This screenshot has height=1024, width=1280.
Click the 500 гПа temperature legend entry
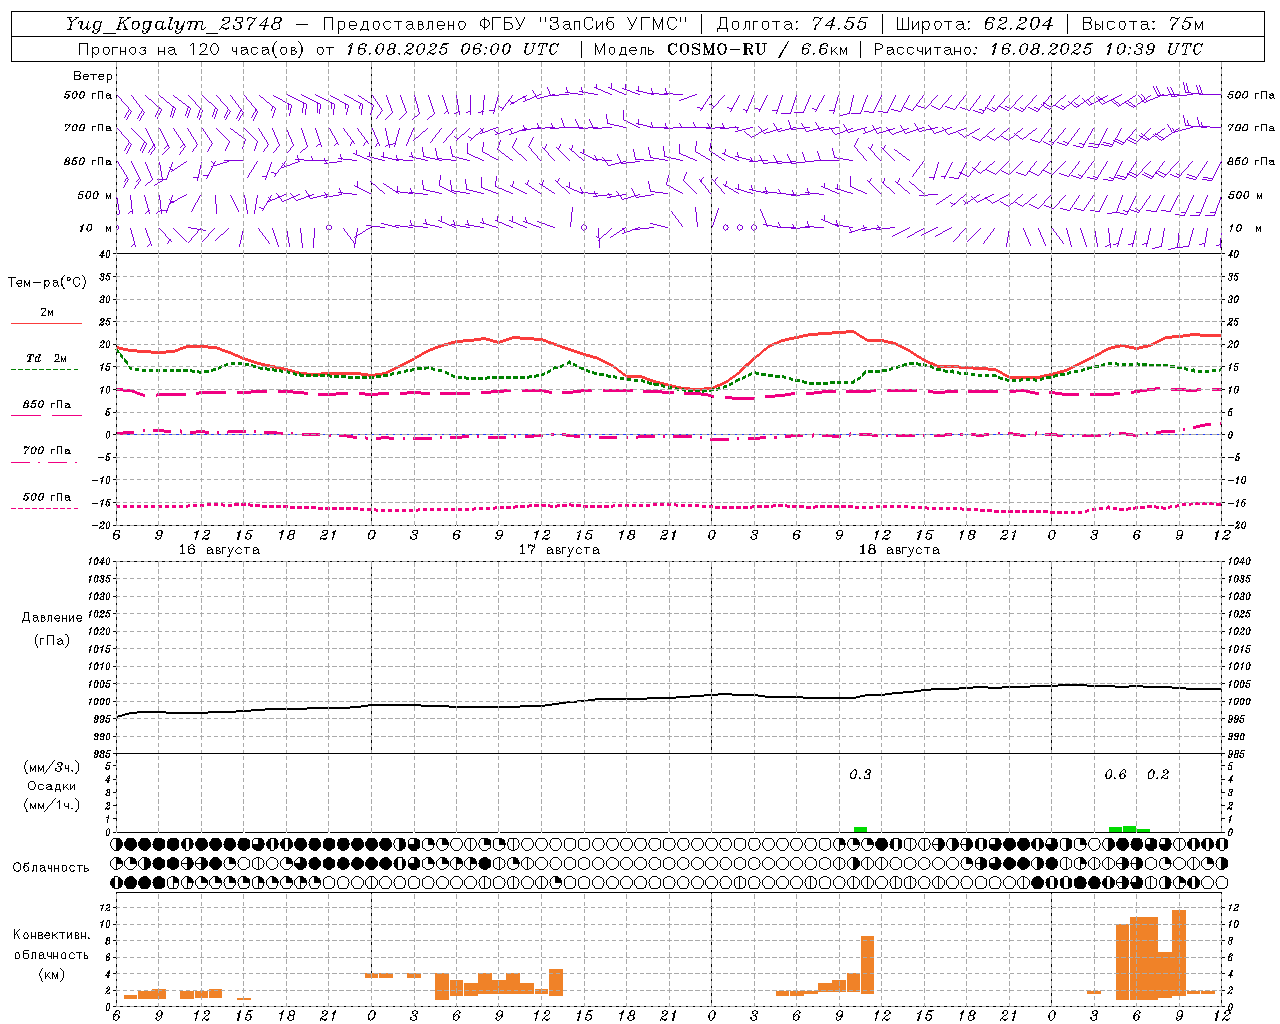(46, 497)
